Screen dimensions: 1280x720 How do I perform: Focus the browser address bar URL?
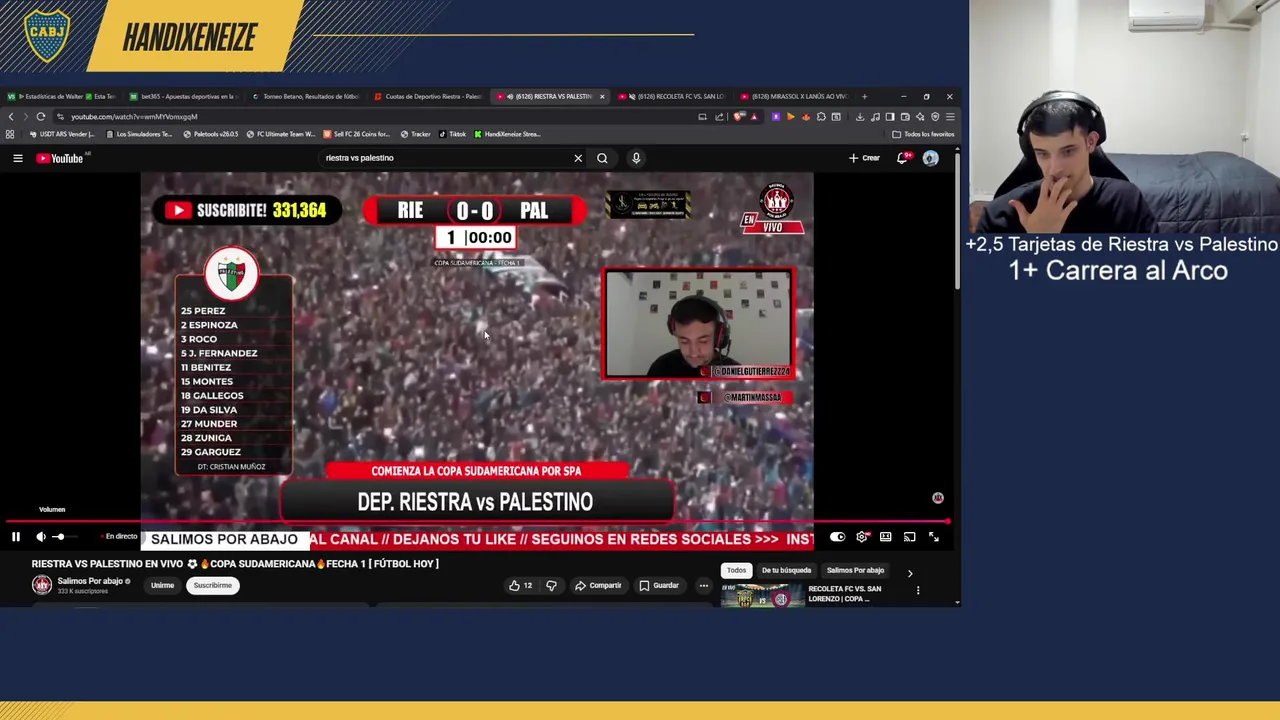point(133,116)
